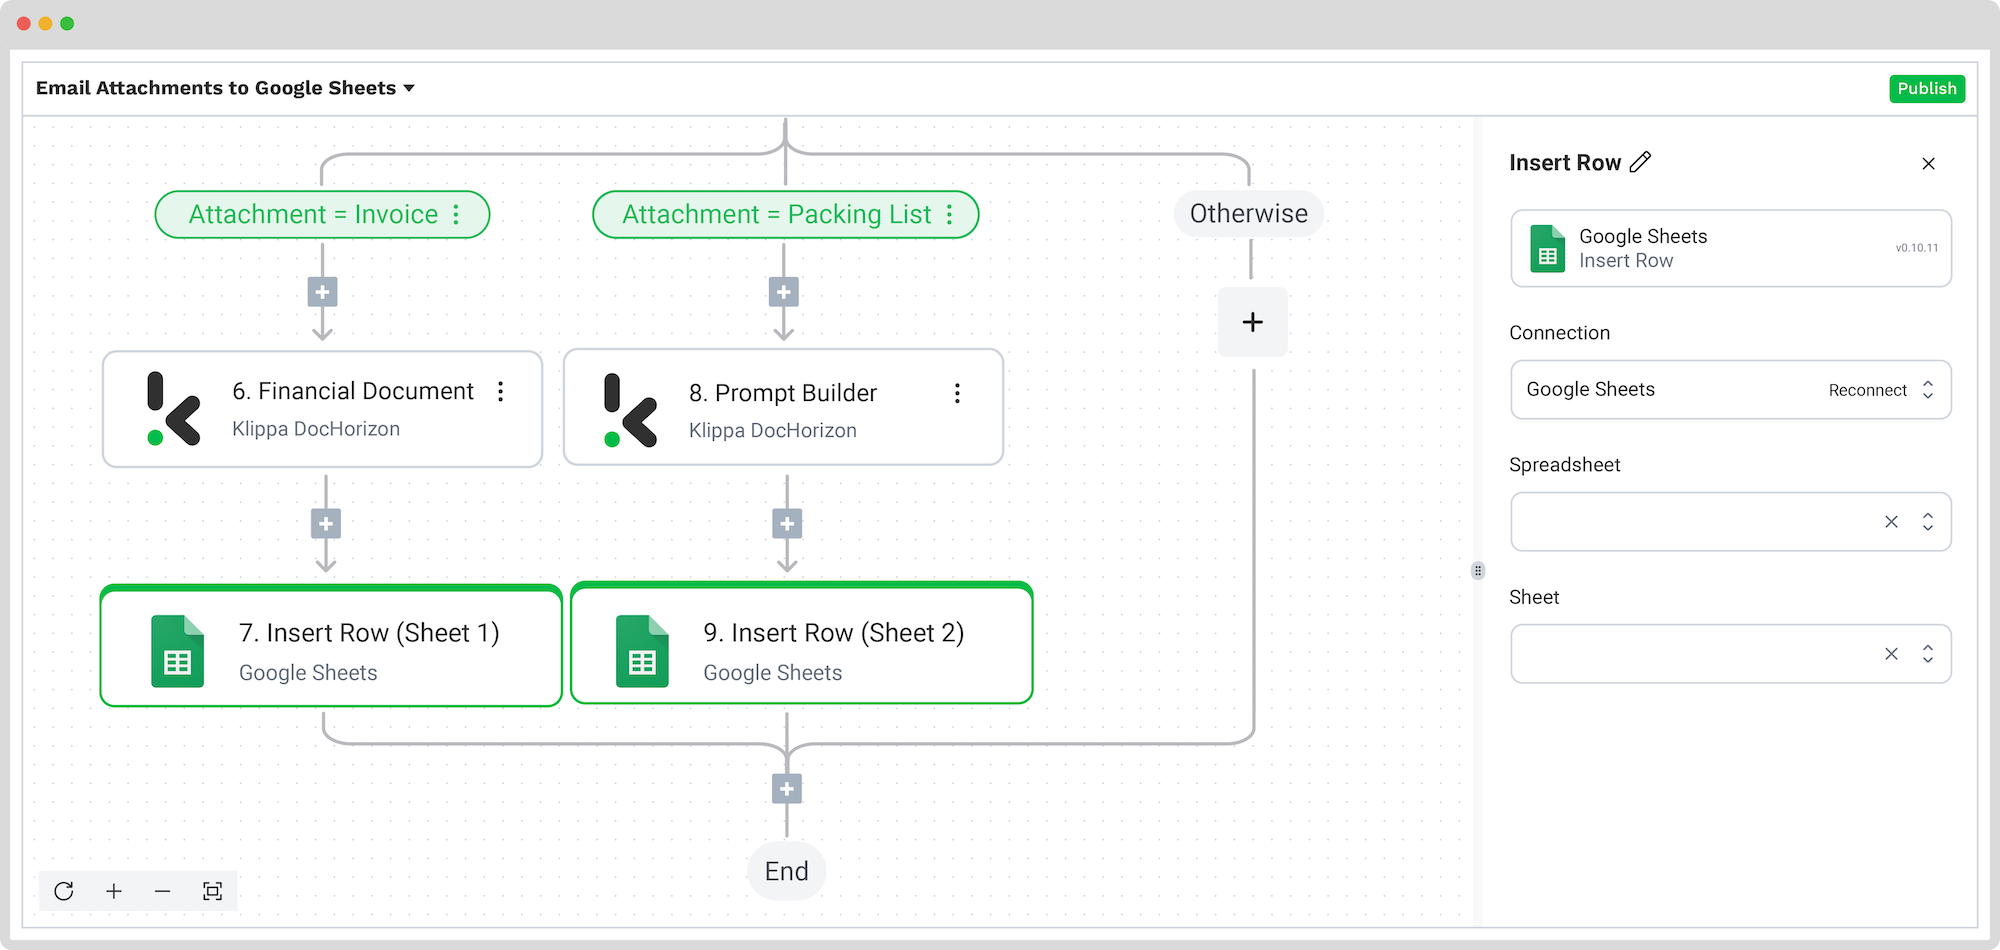Open the Spreadsheet dropdown
Image resolution: width=2000 pixels, height=950 pixels.
point(1928,522)
